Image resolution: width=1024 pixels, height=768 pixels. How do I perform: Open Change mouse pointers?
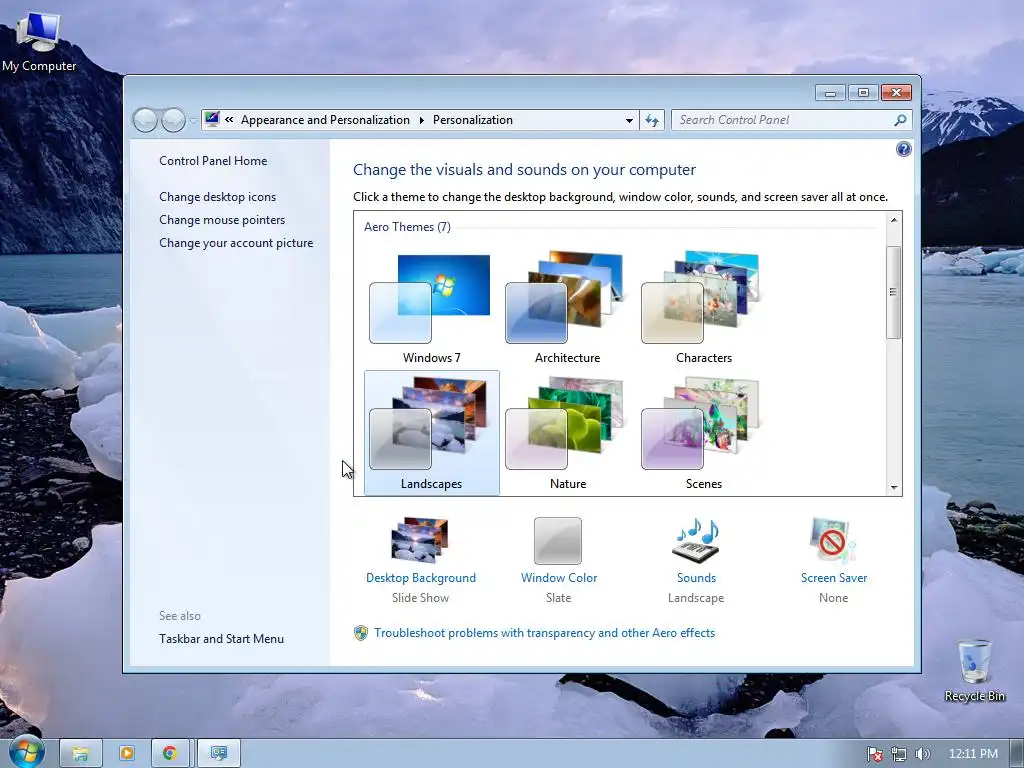222,219
